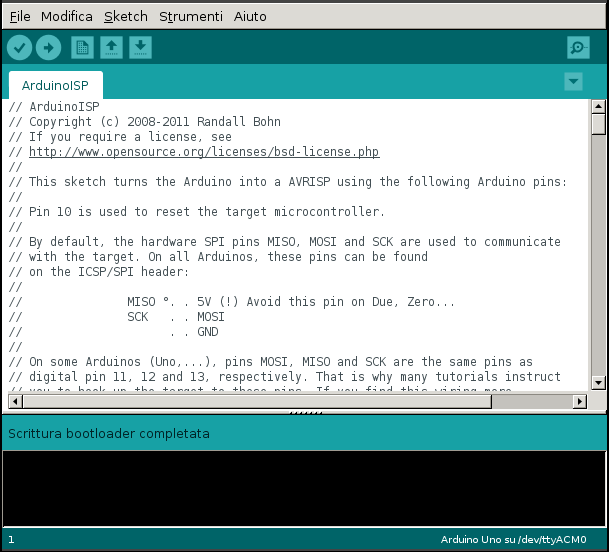This screenshot has height=552, width=609.
Task: Click the 'Scrittura bootloader completata' status message
Action: [x=109, y=433]
